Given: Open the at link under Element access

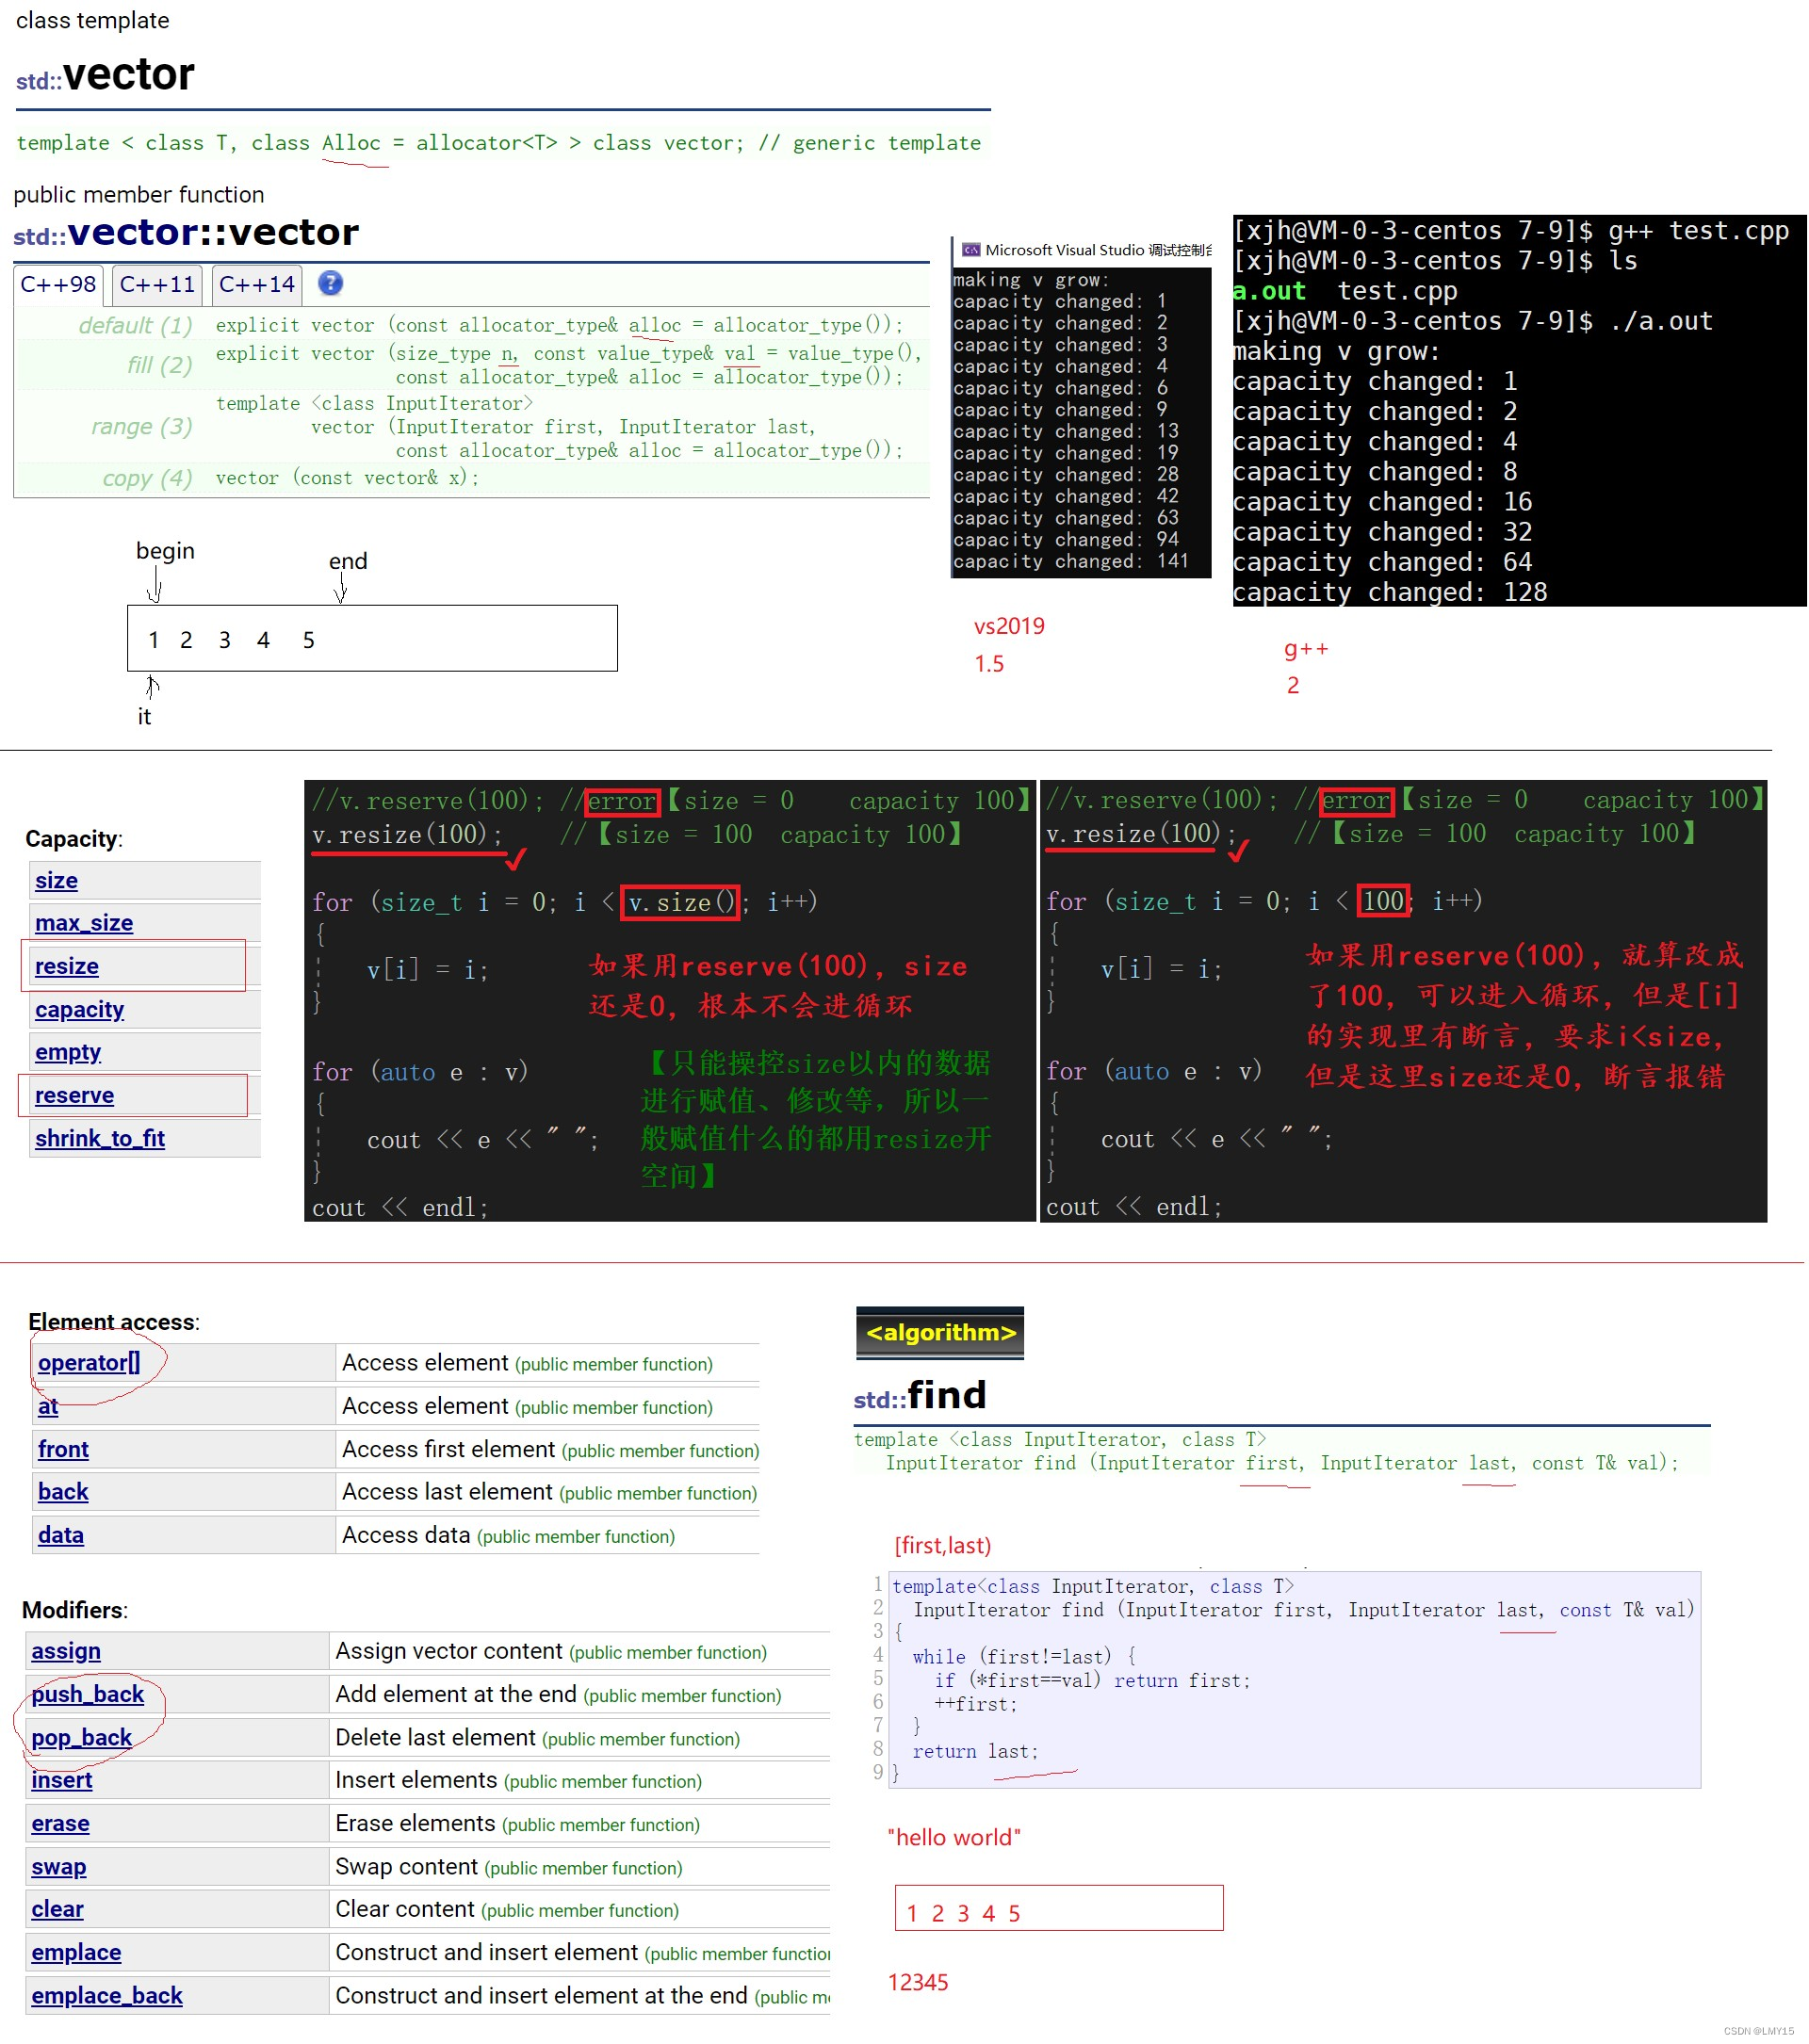Looking at the screenshot, I should coord(48,1405).
